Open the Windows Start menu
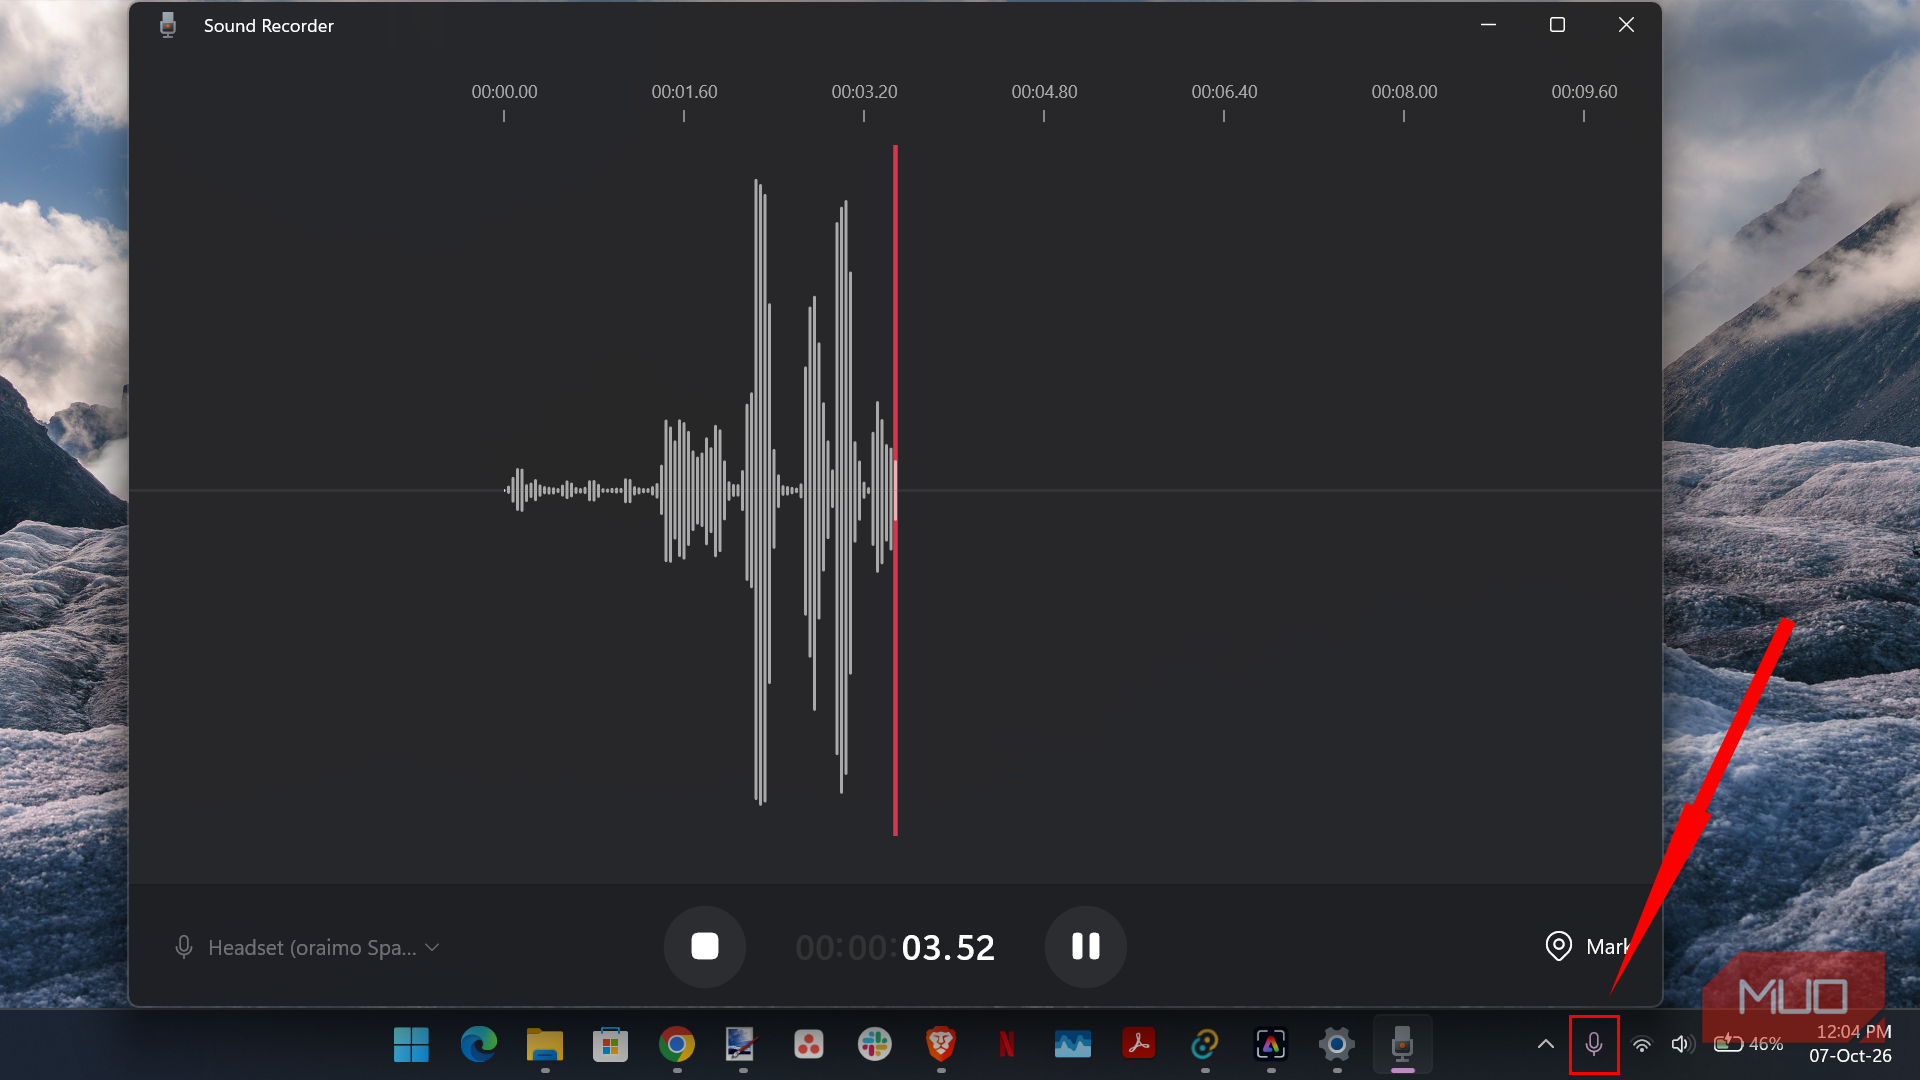Screen dimensions: 1920x1080 (411, 1045)
